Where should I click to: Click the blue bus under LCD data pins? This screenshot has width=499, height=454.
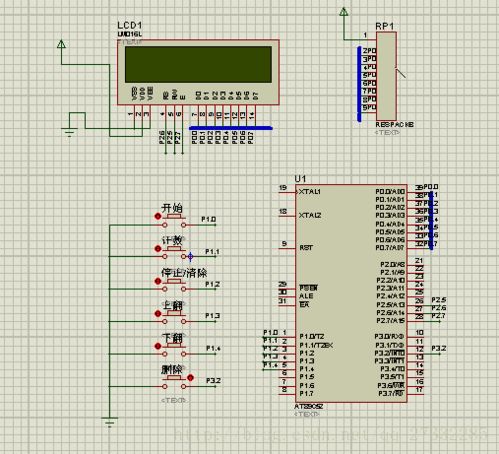pyautogui.click(x=231, y=128)
